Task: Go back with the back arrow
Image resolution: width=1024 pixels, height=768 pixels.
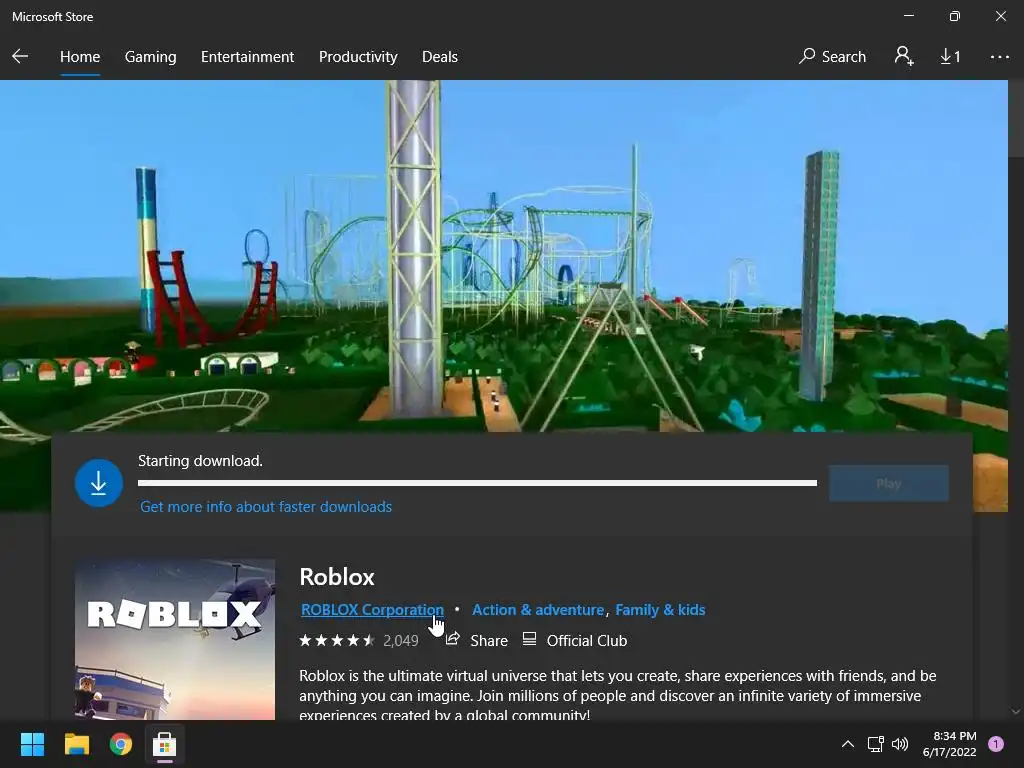Action: [x=20, y=57]
